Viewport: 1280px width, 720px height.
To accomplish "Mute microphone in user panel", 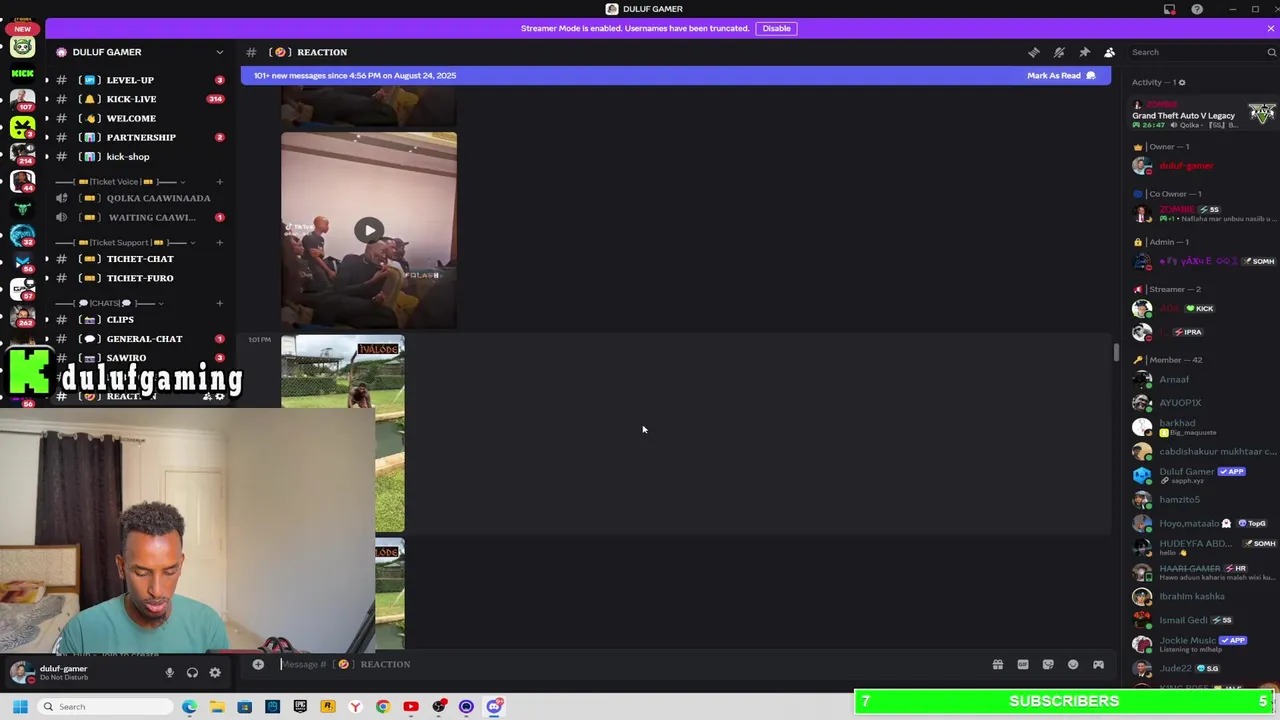I will click(x=169, y=673).
